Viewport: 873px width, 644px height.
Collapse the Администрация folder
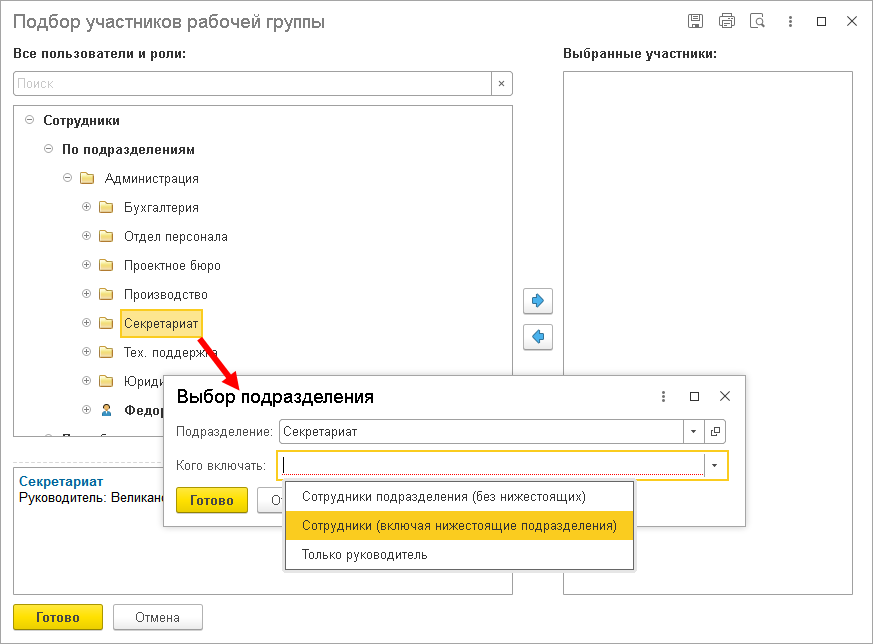click(x=67, y=178)
